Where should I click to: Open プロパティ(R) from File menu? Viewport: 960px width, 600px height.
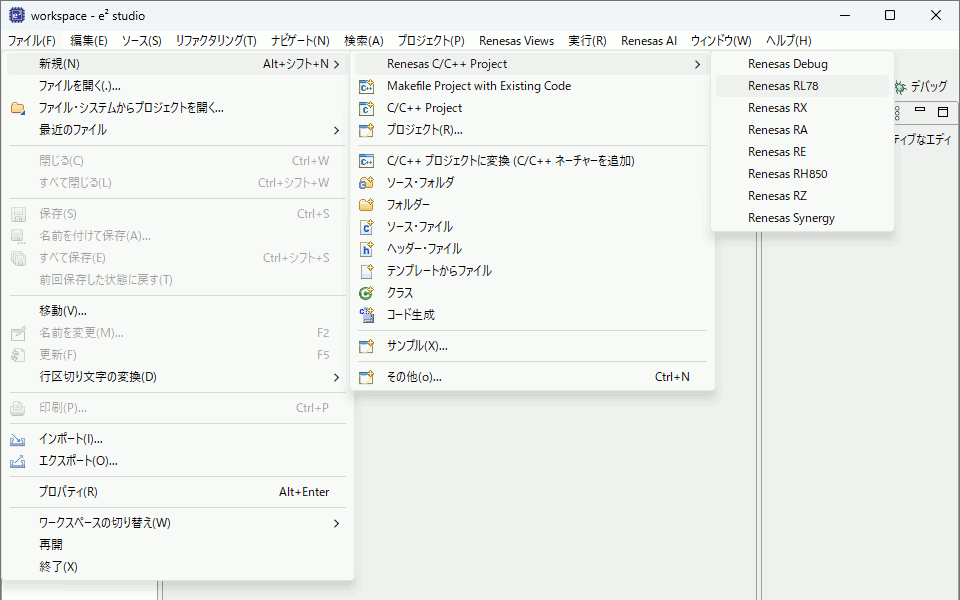178,492
